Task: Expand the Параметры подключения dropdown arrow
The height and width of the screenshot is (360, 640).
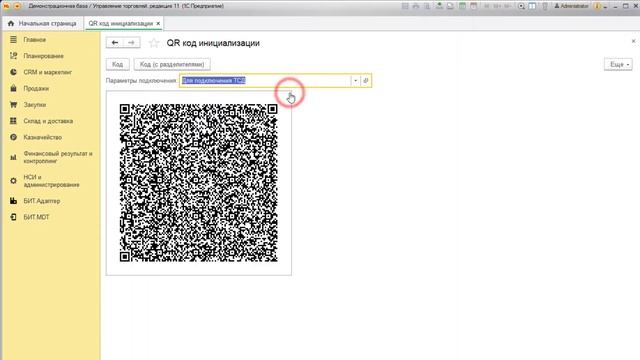Action: (x=356, y=80)
